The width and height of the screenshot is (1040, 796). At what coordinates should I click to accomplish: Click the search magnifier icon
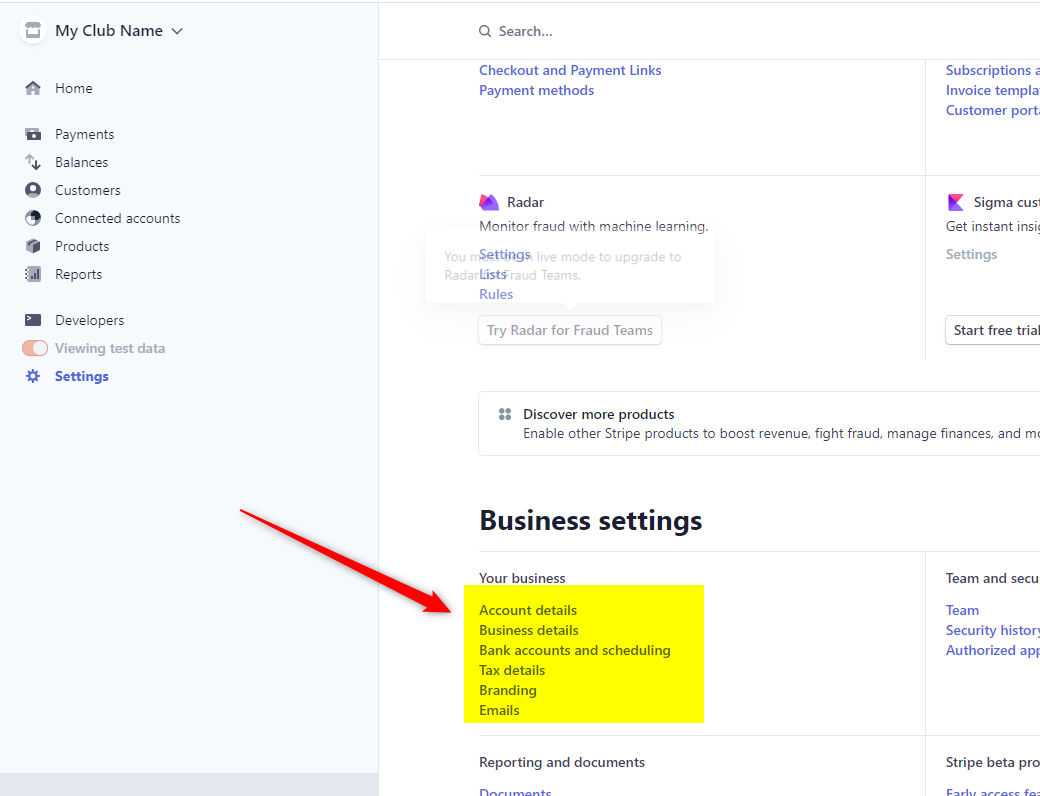click(485, 31)
